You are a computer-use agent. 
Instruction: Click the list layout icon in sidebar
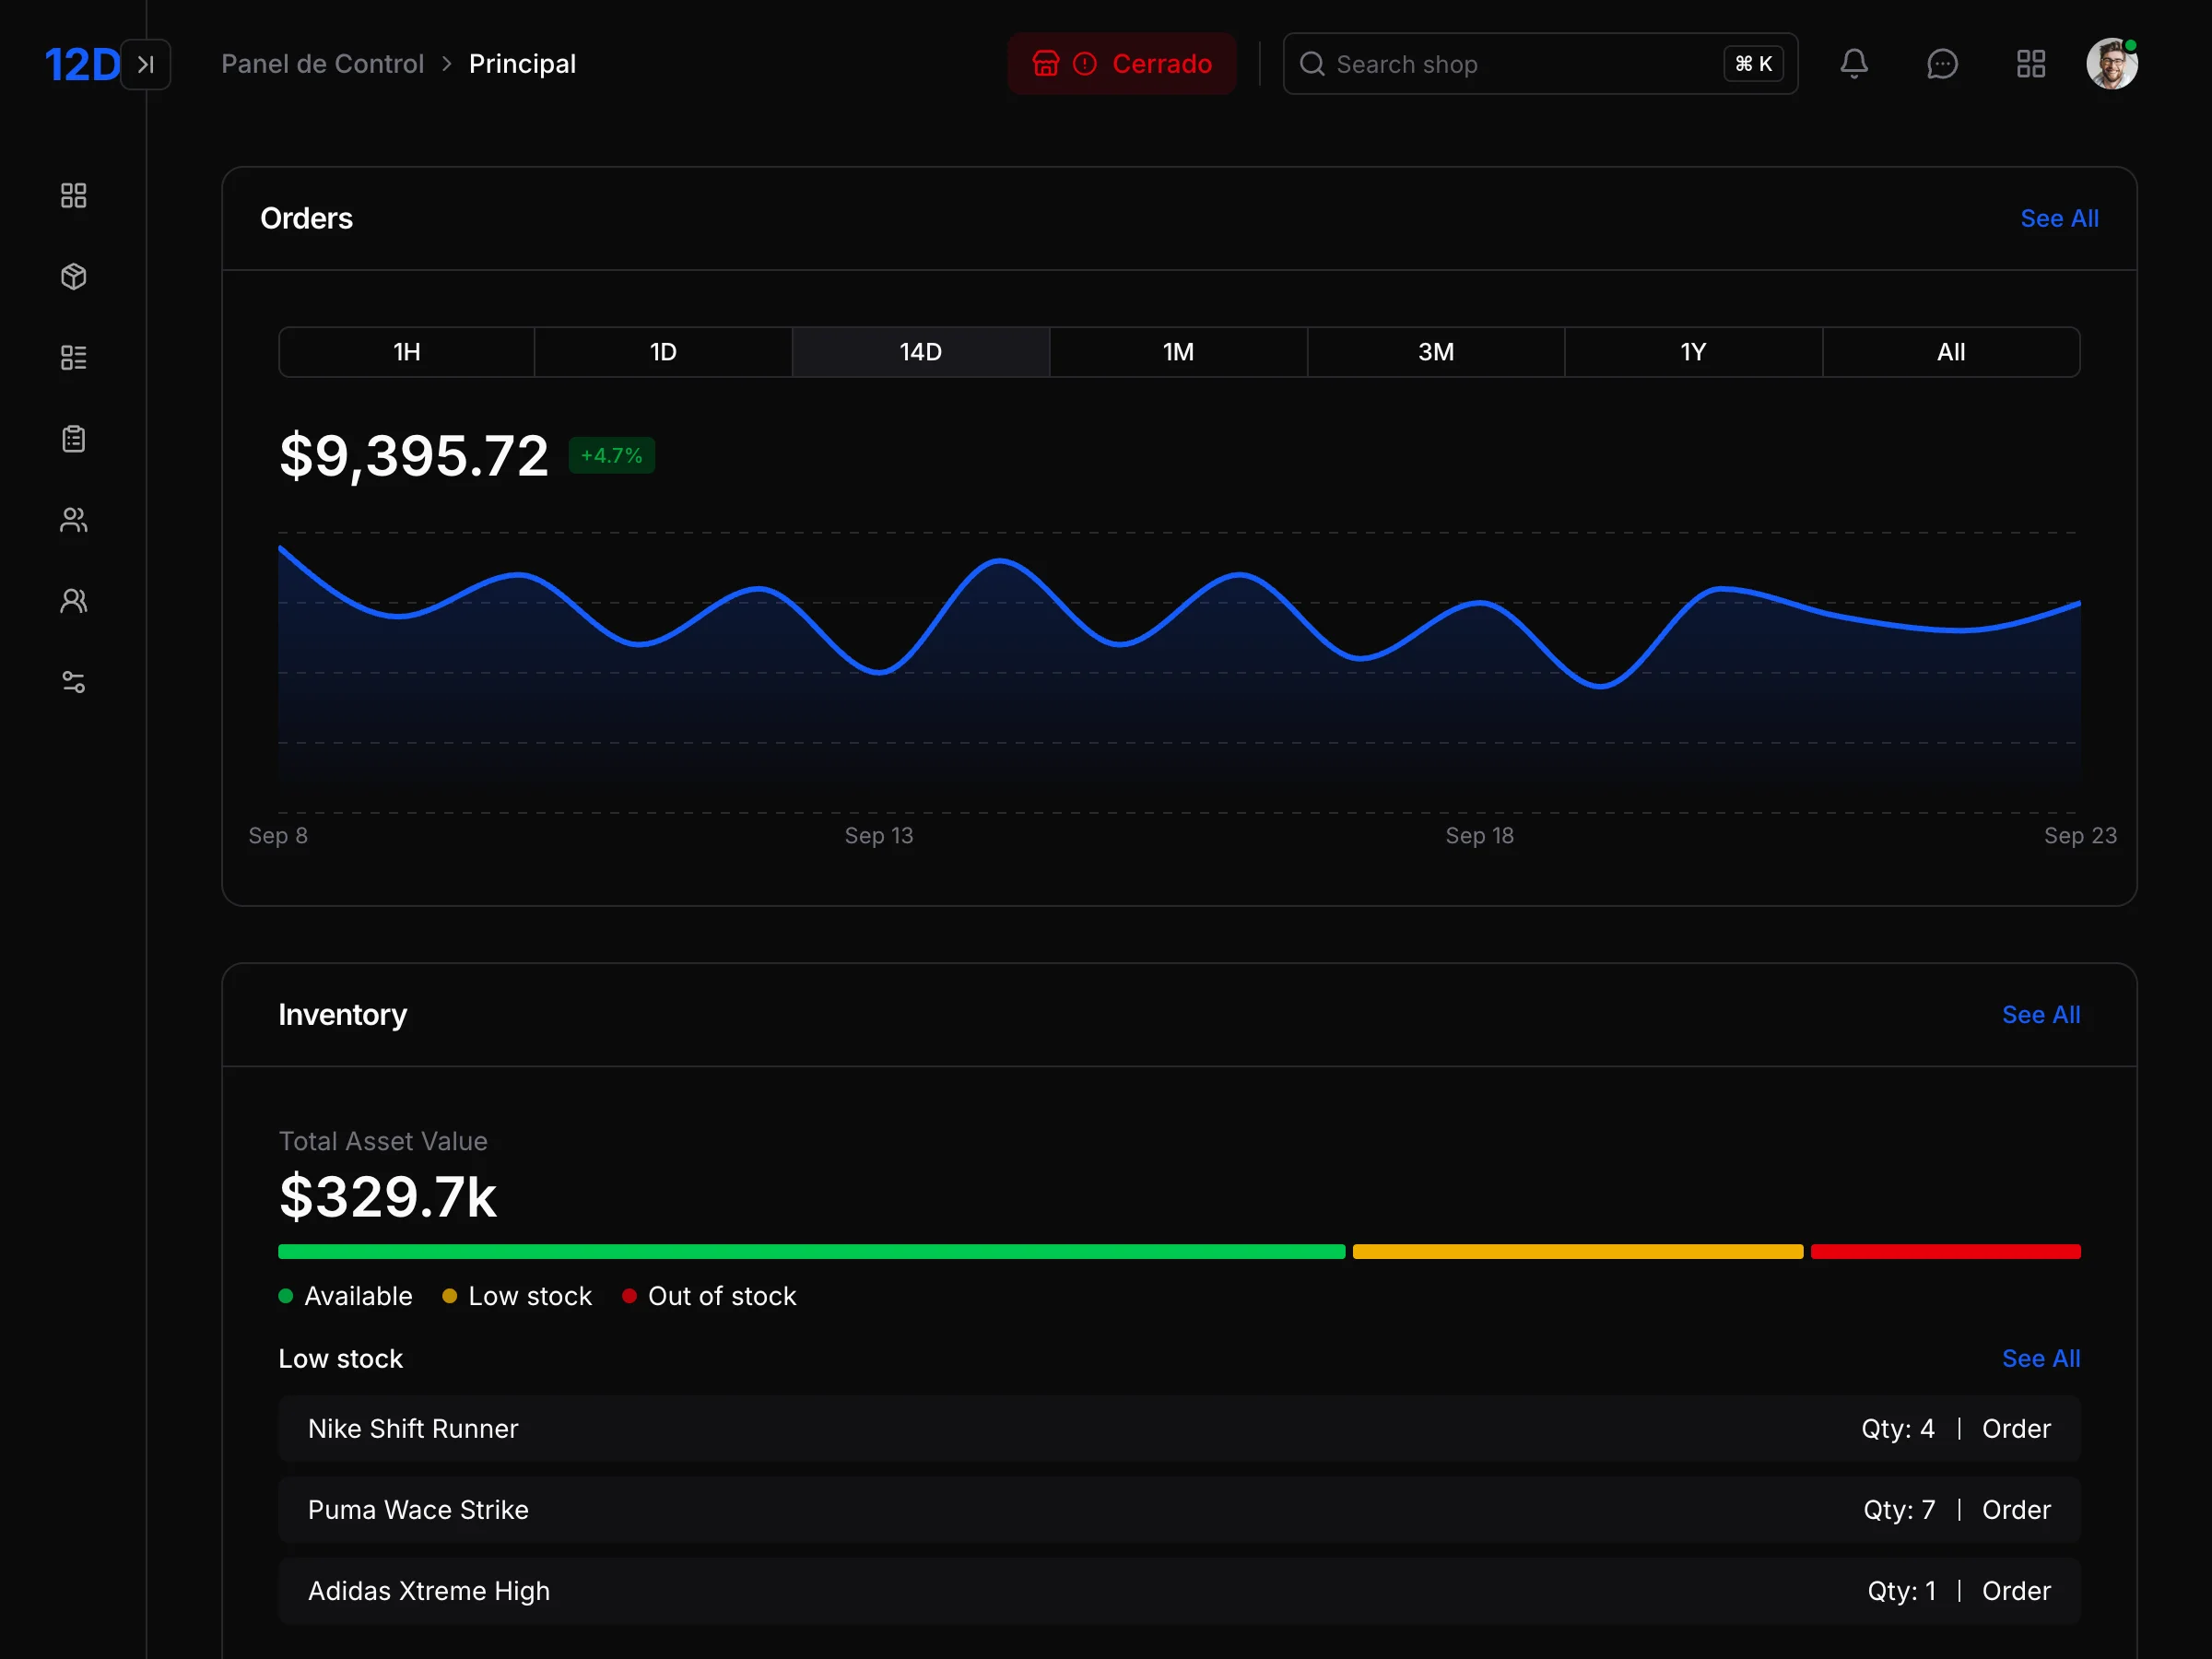73,357
